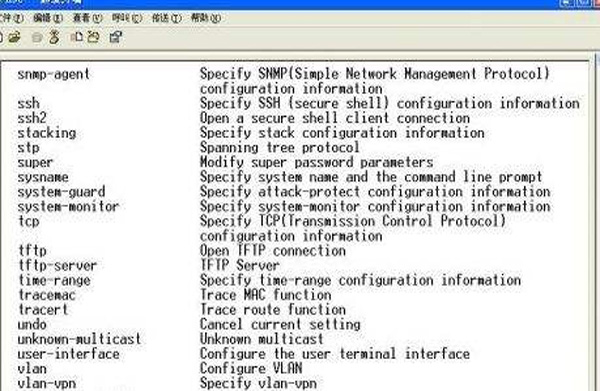Screen dimensions: 600x391
Task: Click 'Configure the user terminal interface'
Action: 335,354
